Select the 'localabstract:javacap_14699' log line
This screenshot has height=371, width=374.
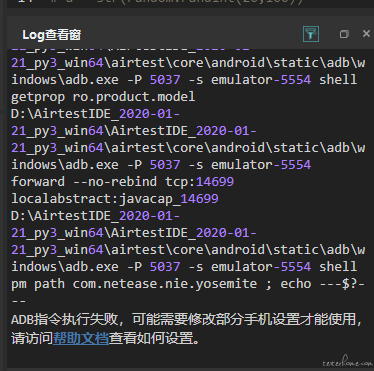pyautogui.click(x=115, y=199)
